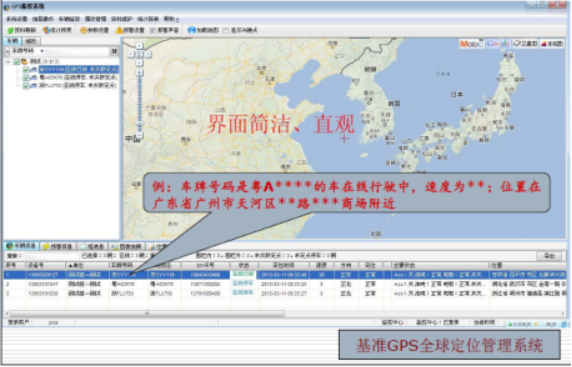Click the green shield toolbar icon
This screenshot has height=367, width=572.
[x=11, y=31]
